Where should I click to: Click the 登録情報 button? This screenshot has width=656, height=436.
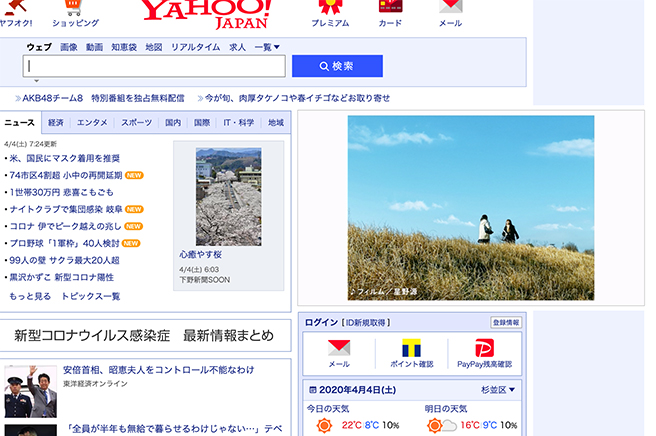pos(506,322)
